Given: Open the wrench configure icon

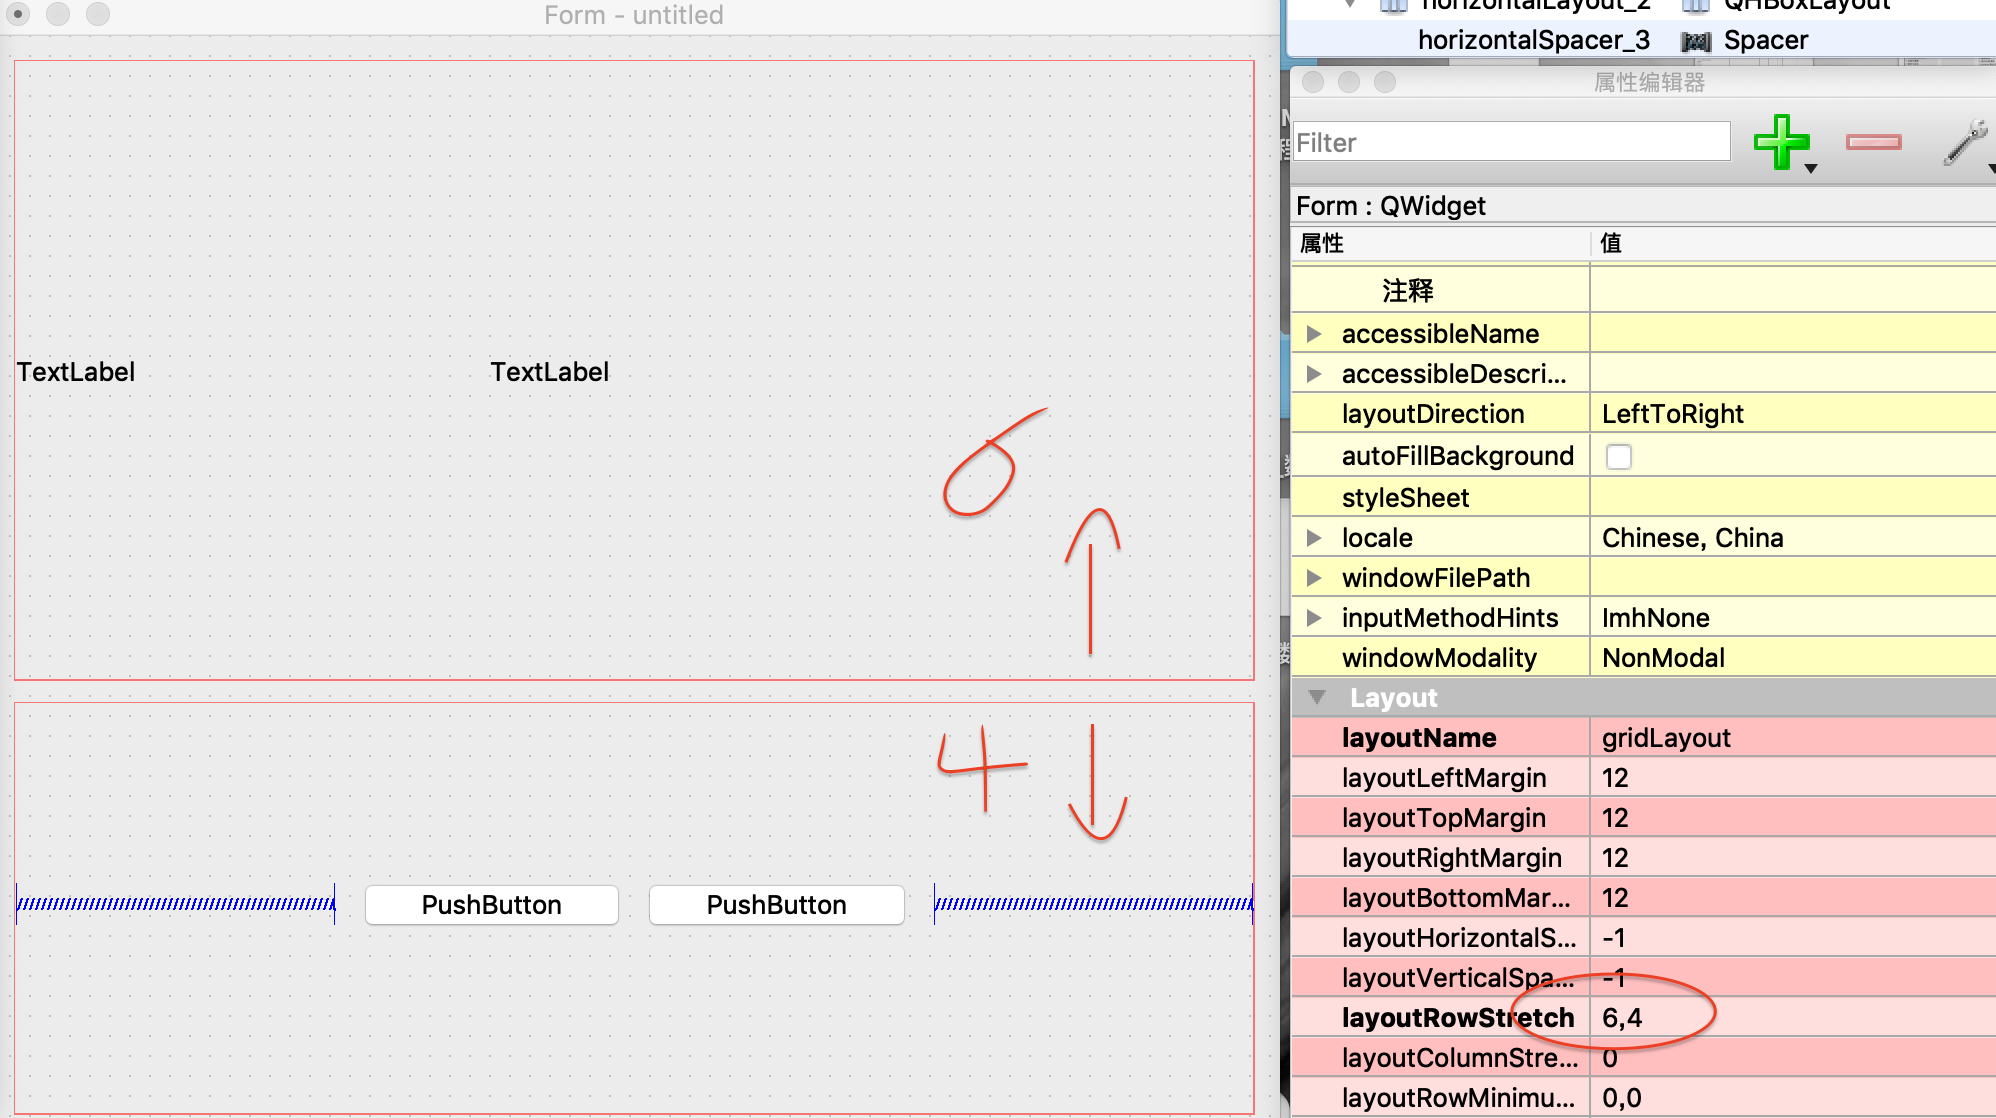Looking at the screenshot, I should pos(1965,142).
